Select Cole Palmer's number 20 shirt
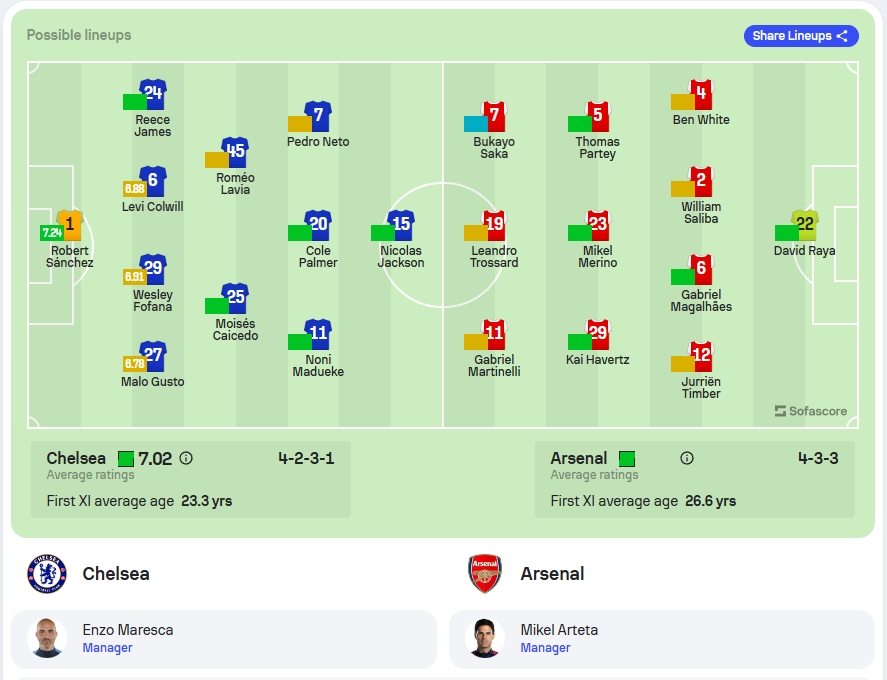The height and width of the screenshot is (680, 887). tap(318, 226)
